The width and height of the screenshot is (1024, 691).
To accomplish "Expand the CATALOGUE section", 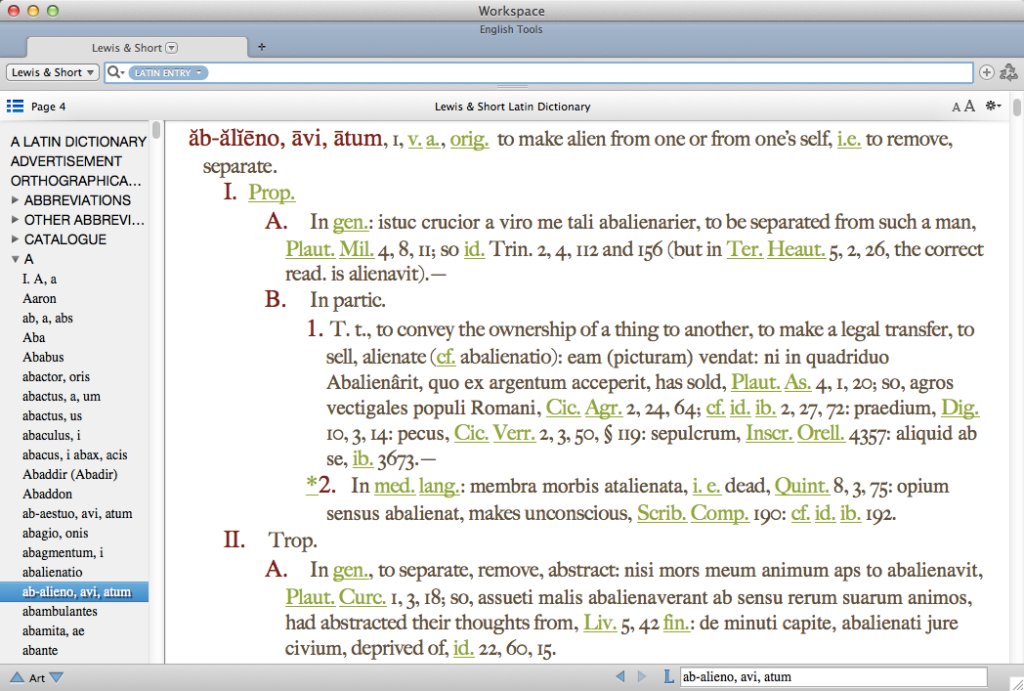I will point(14,239).
